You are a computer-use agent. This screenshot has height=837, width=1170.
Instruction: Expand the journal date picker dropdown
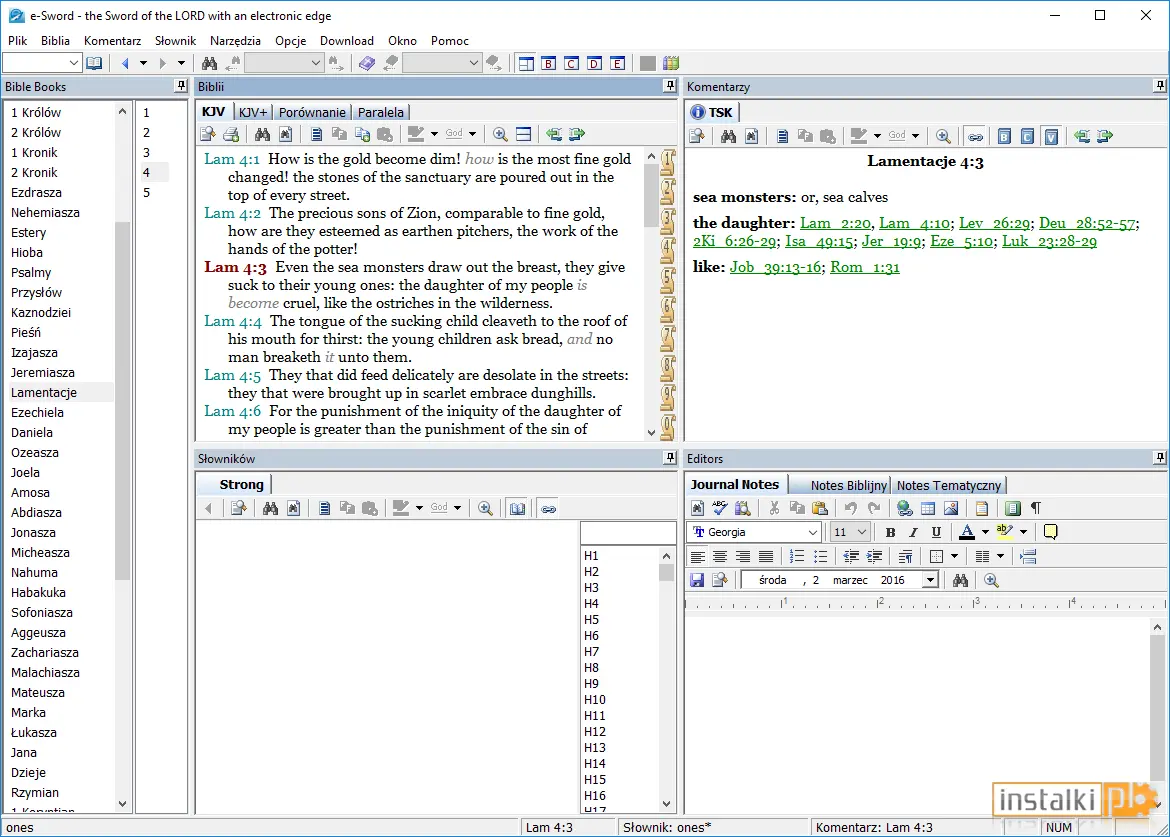930,580
